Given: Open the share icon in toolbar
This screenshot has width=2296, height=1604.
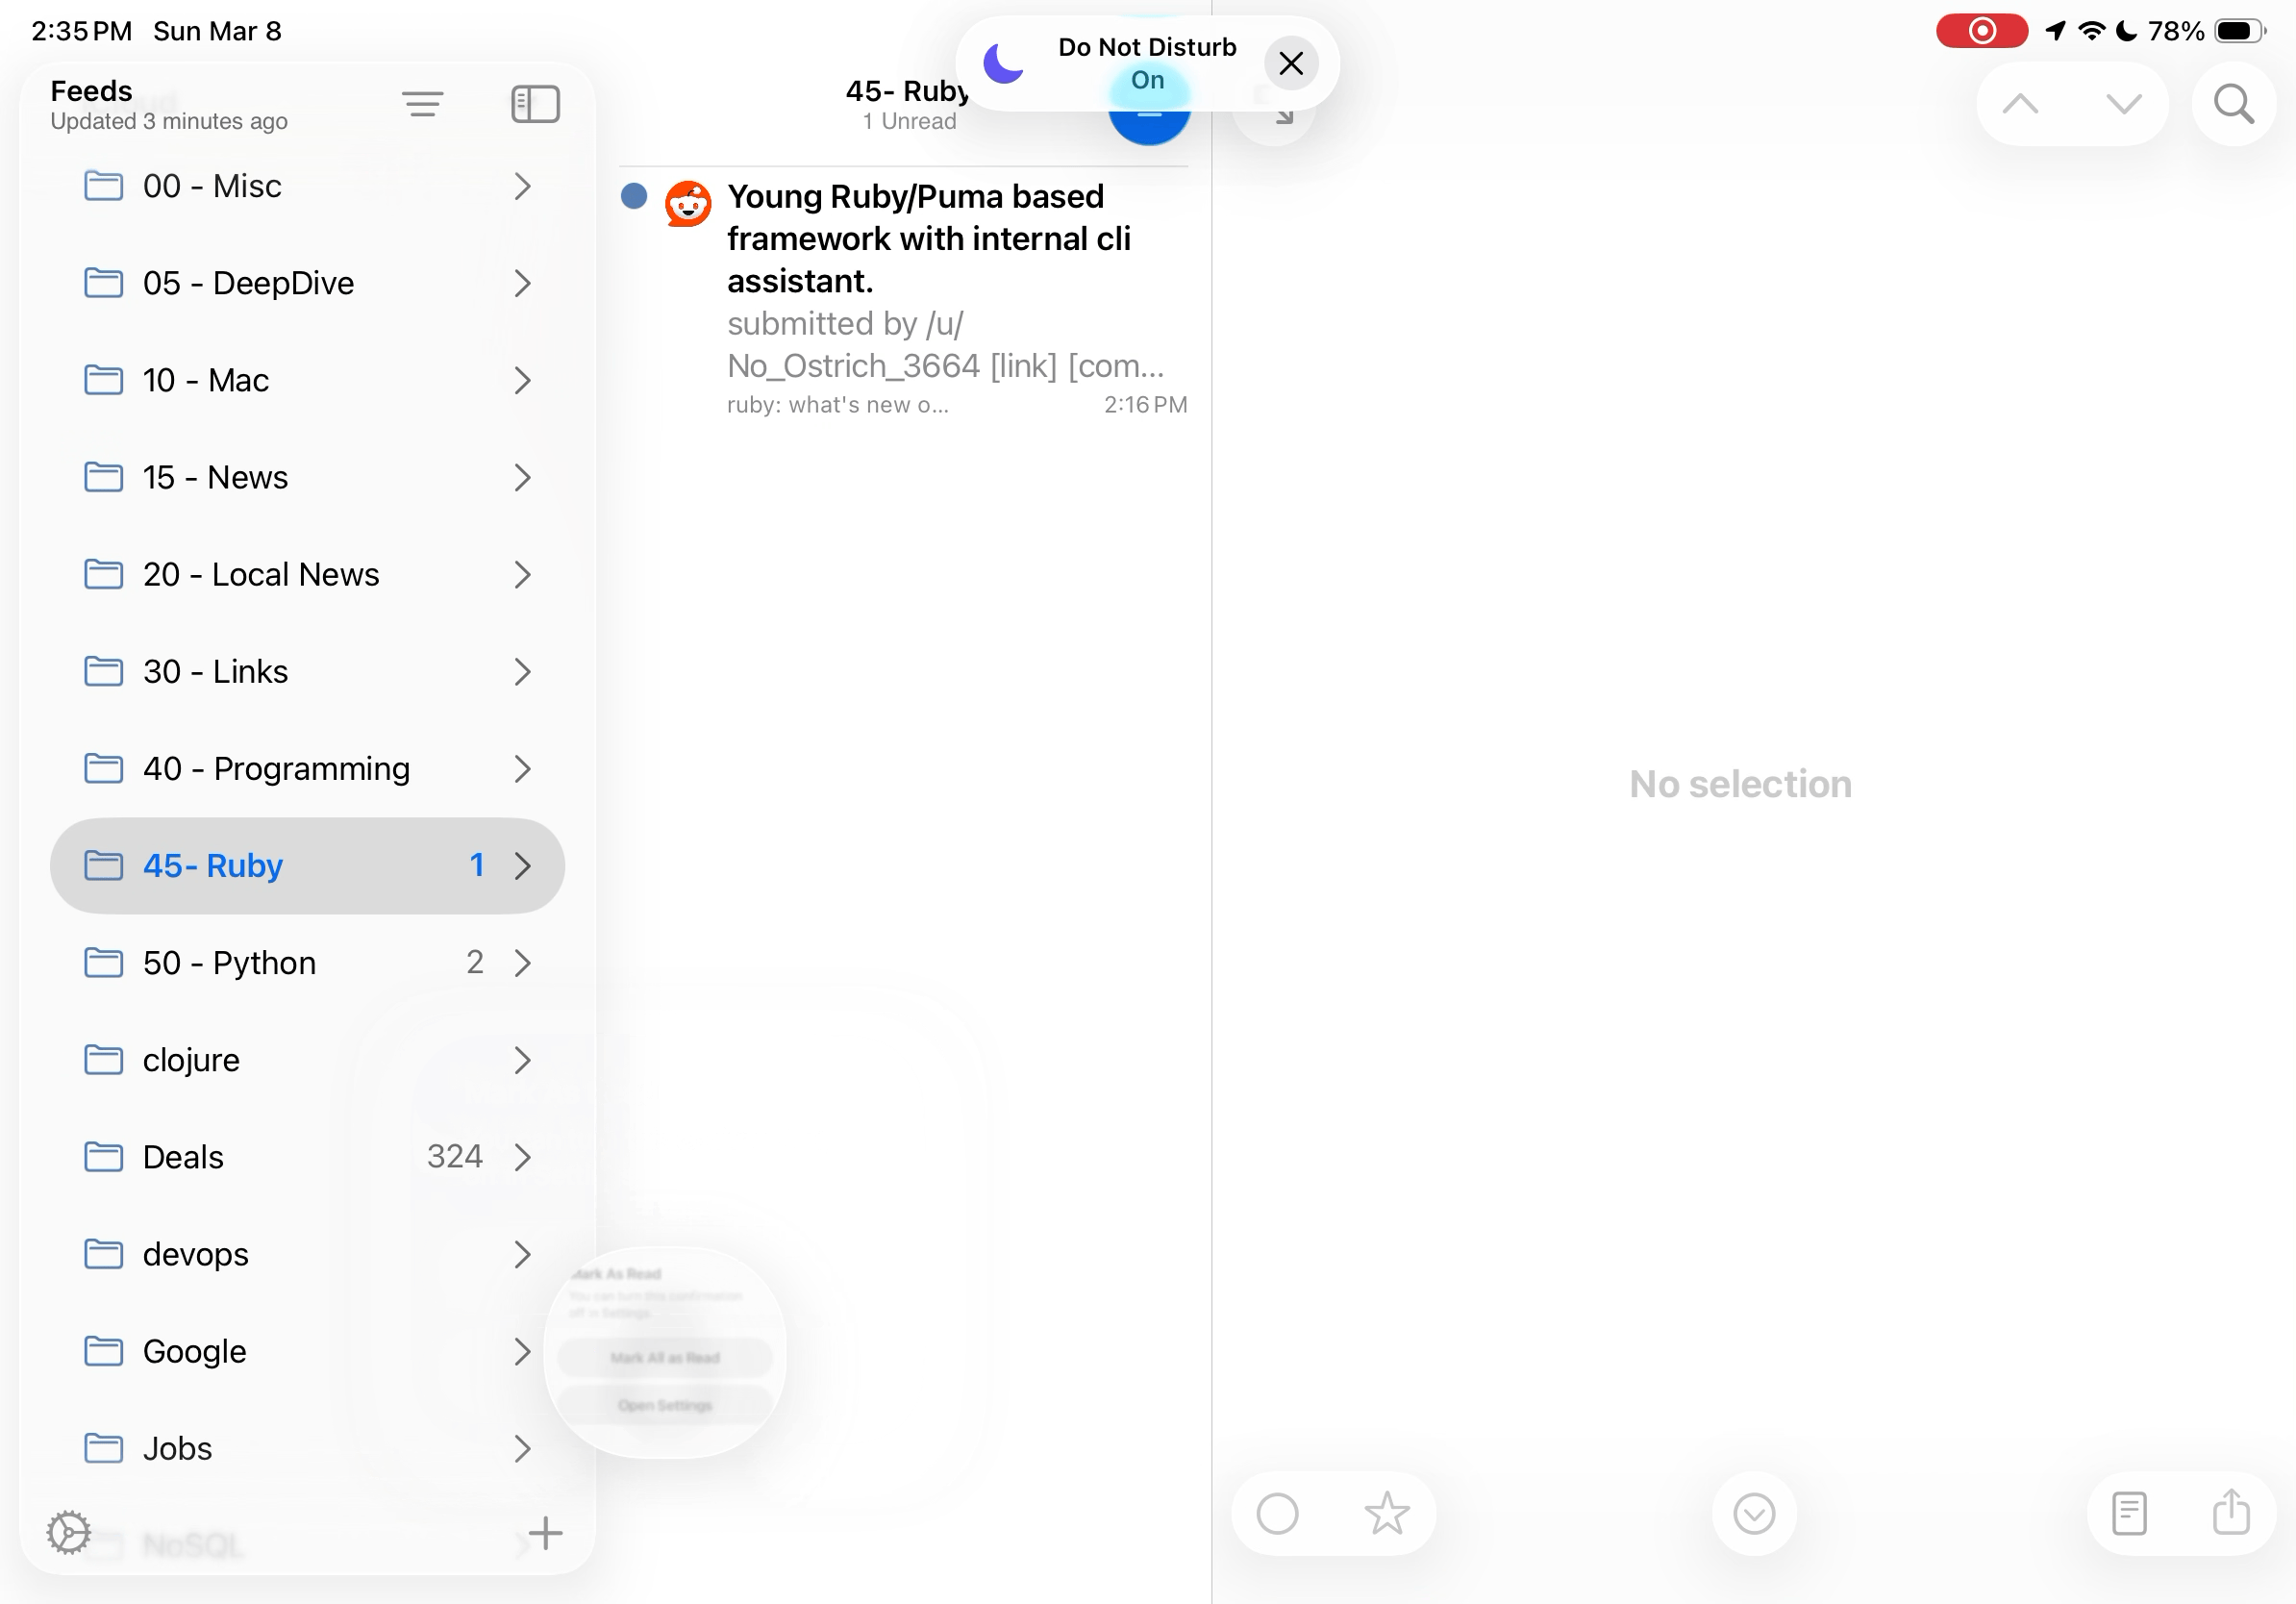Looking at the screenshot, I should click(x=2231, y=1513).
